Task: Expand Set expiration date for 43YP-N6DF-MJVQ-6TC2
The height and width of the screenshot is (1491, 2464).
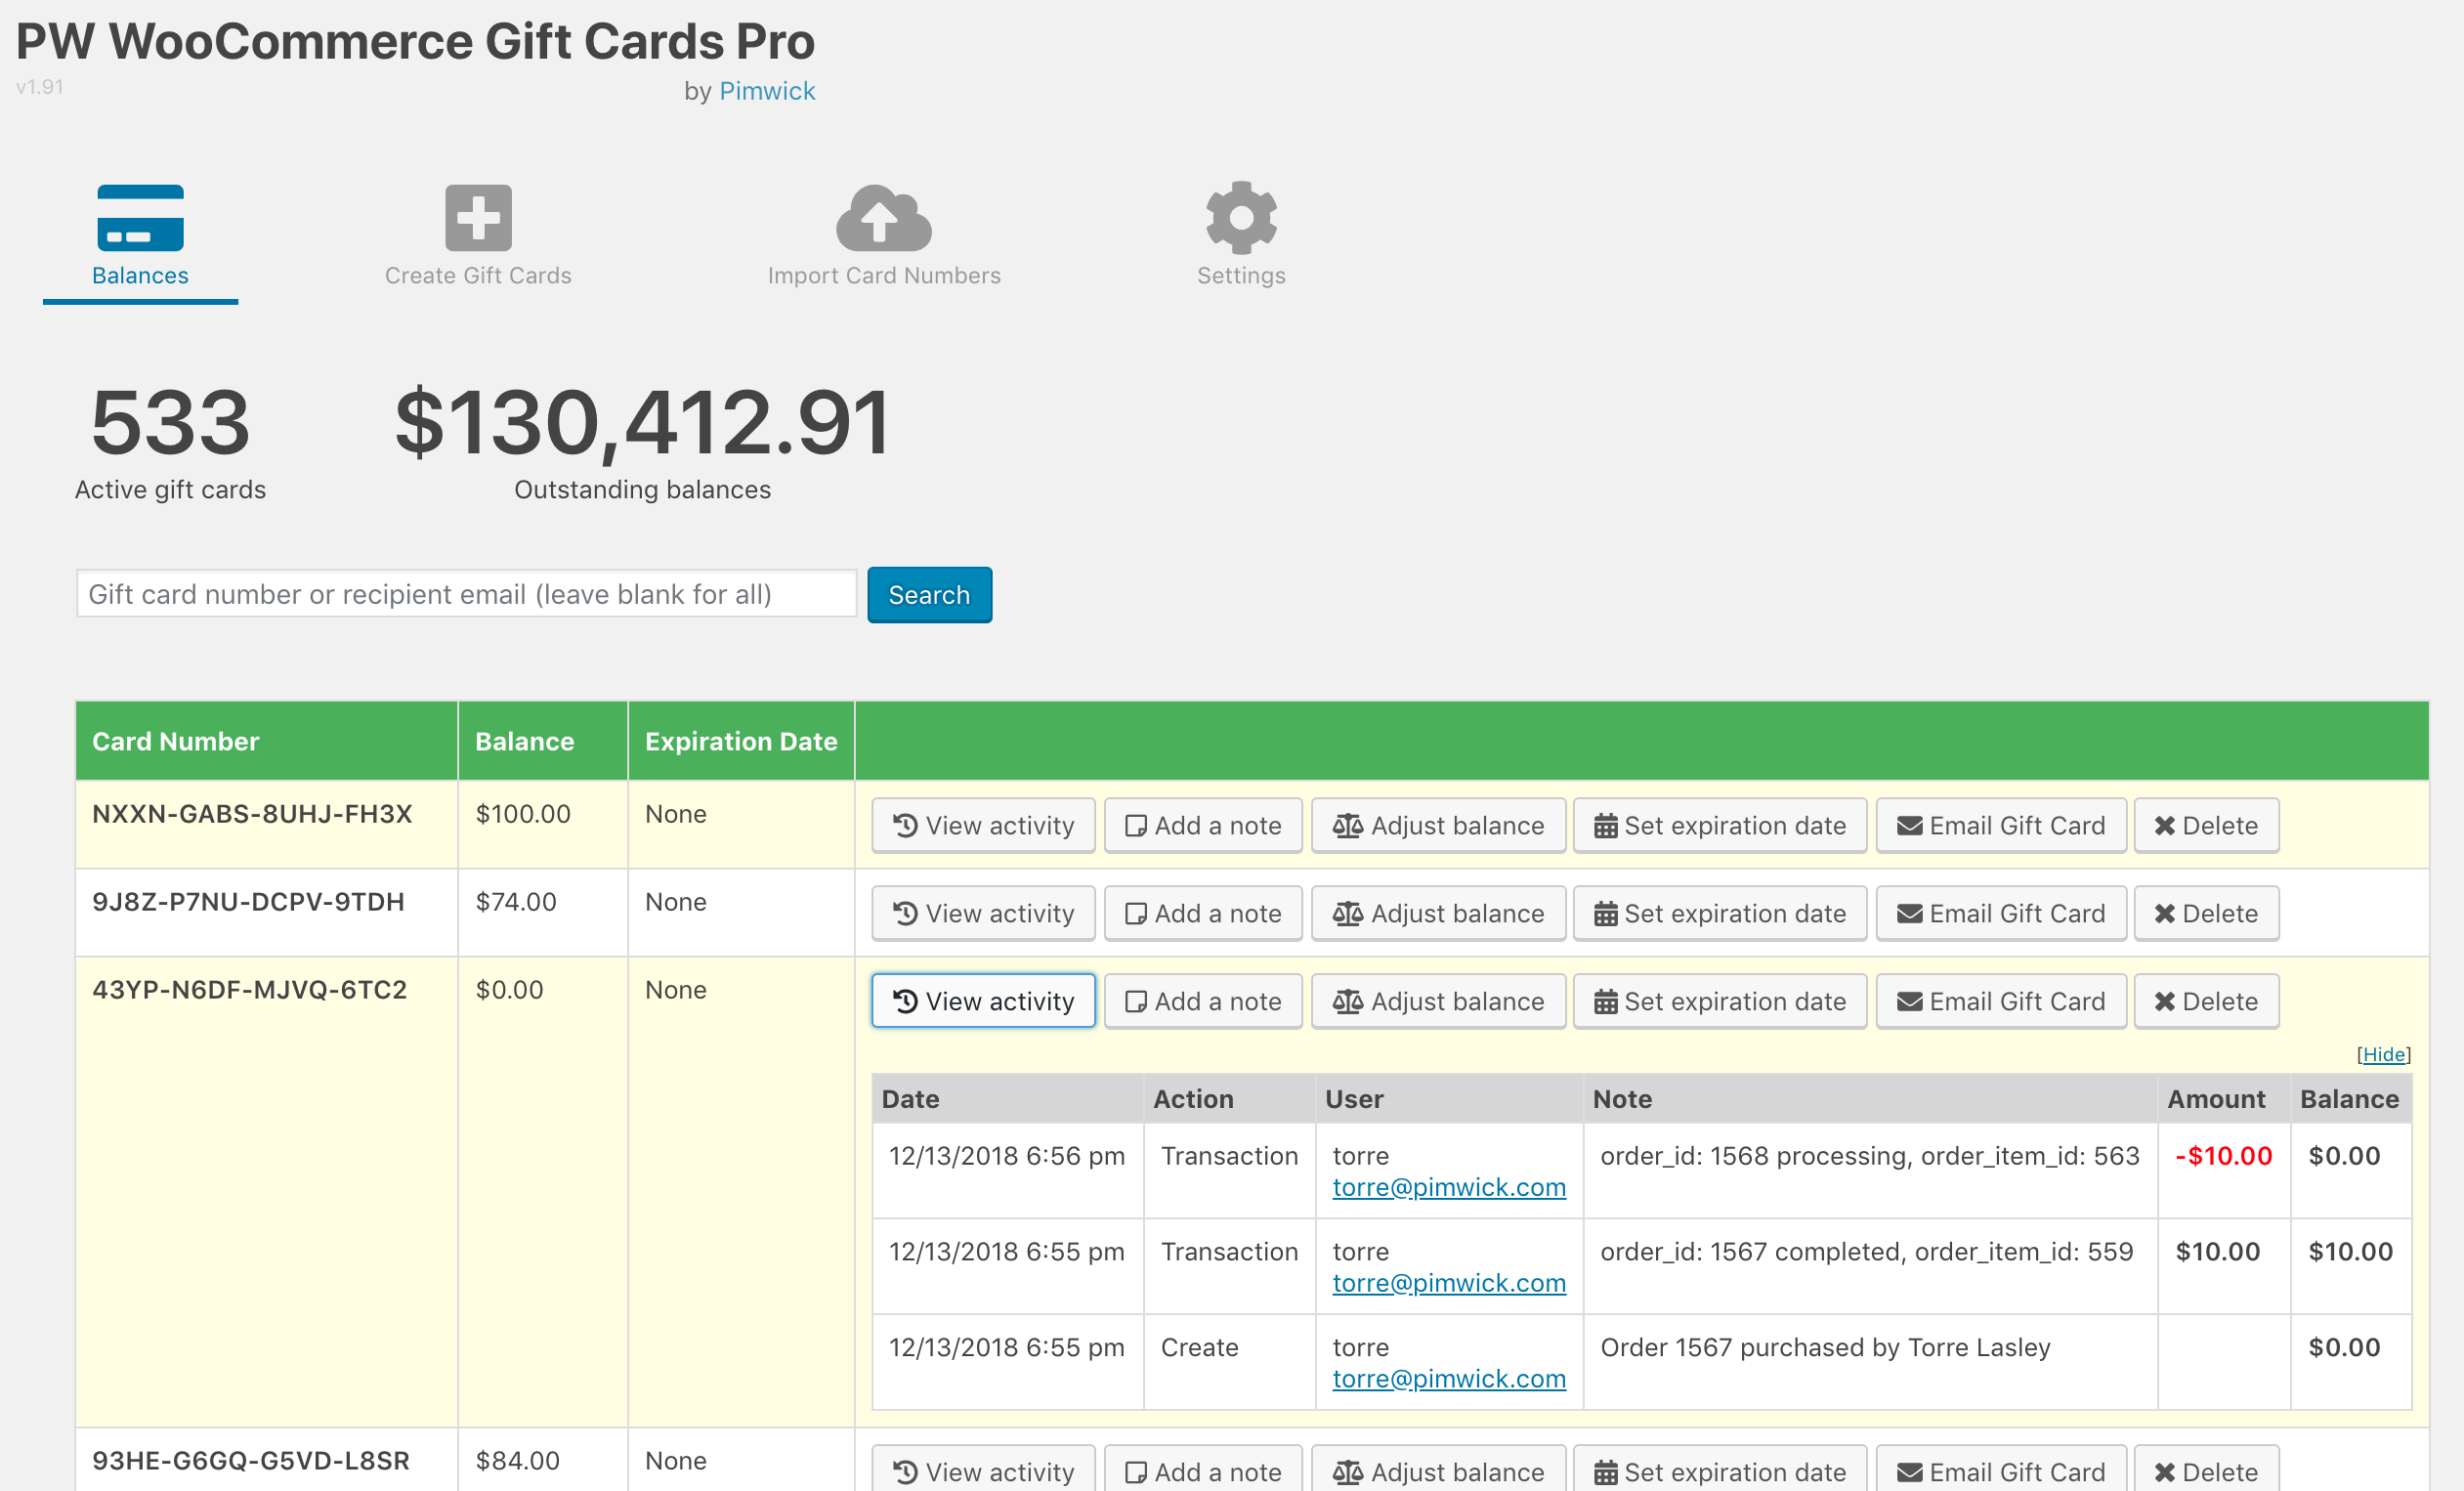Action: [x=1720, y=1000]
